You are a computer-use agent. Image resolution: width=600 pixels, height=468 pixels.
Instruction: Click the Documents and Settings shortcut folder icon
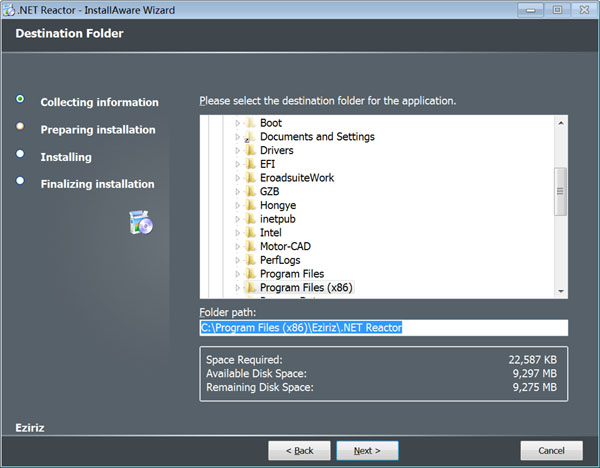(250, 137)
